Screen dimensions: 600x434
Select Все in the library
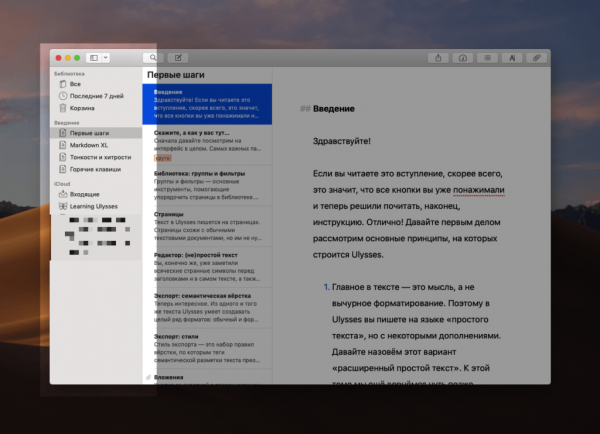96,84
